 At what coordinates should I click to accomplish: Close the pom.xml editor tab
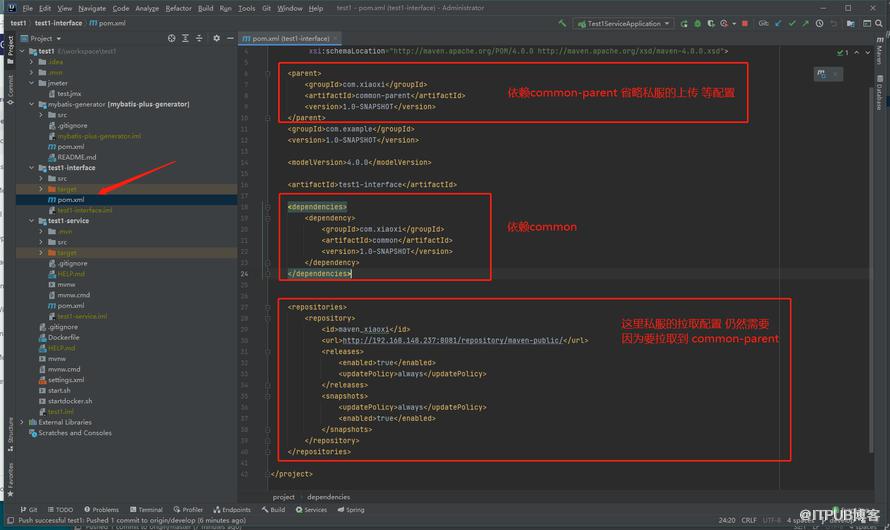(335, 38)
